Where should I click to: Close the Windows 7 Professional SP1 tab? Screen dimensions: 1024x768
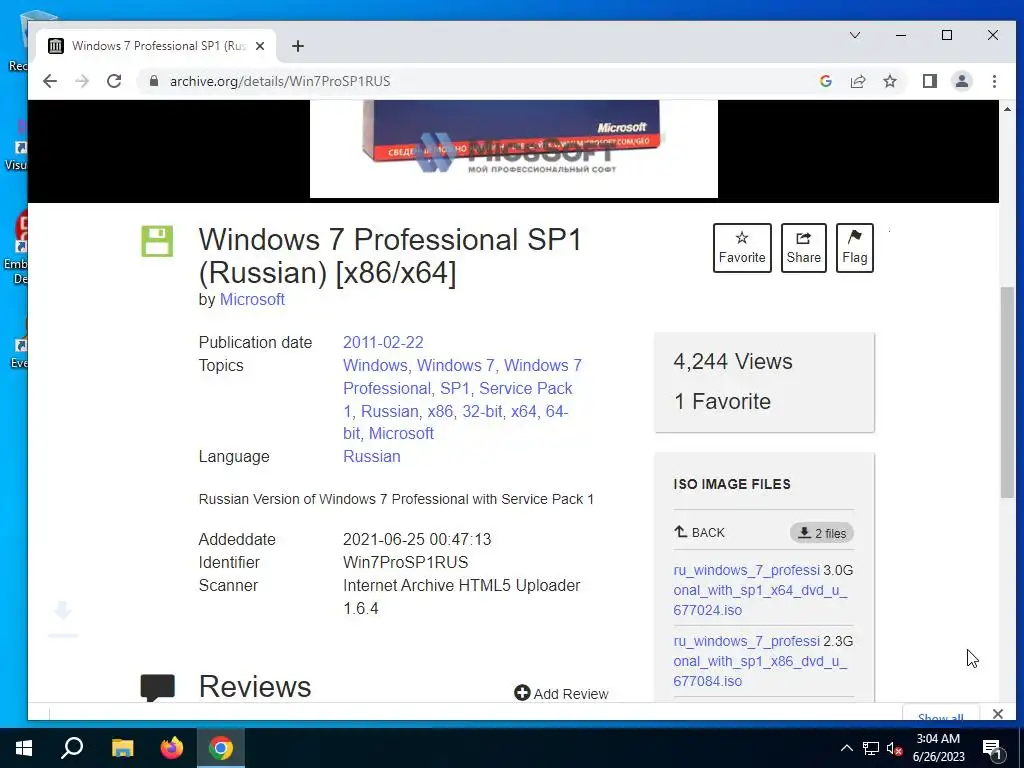pos(259,46)
